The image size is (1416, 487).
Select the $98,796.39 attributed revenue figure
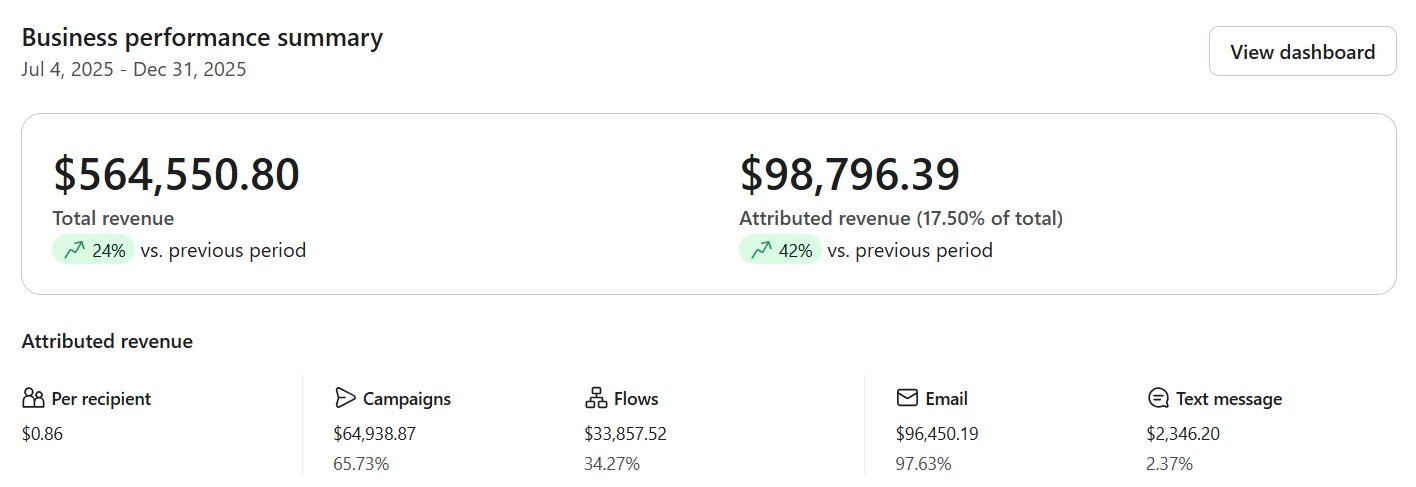click(x=850, y=175)
